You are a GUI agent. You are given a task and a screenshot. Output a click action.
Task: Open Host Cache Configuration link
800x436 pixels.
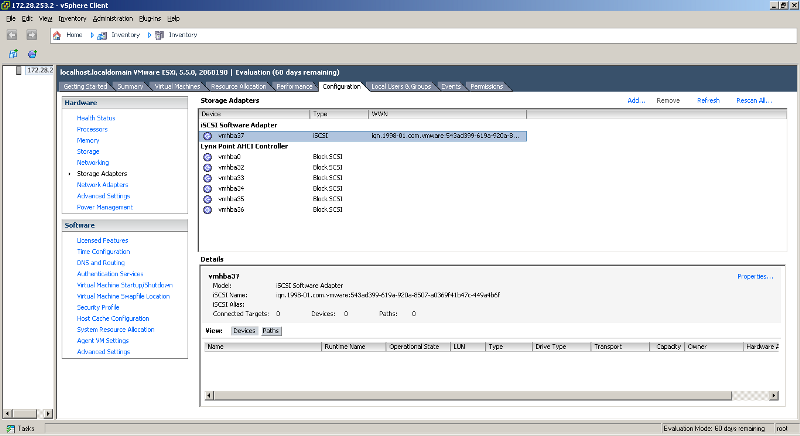point(113,318)
